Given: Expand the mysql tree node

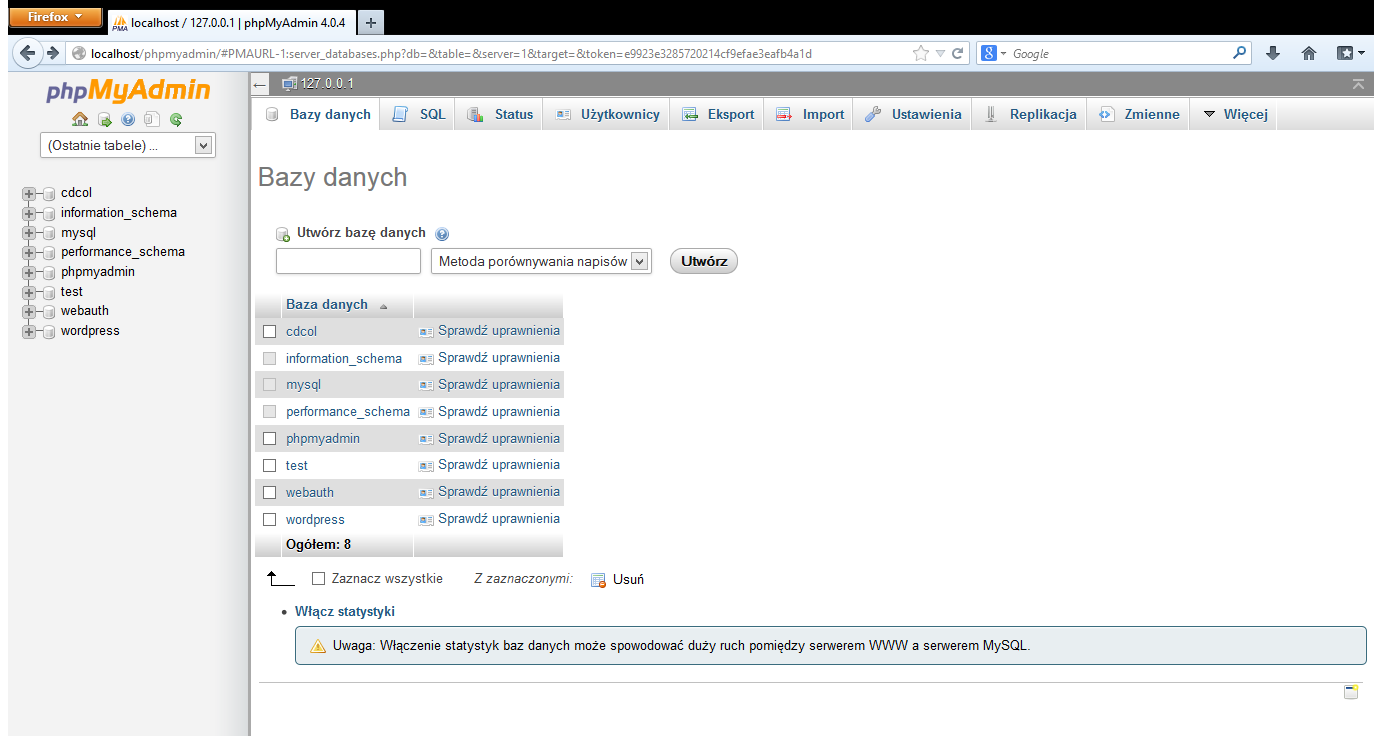Looking at the screenshot, I should click(x=29, y=233).
